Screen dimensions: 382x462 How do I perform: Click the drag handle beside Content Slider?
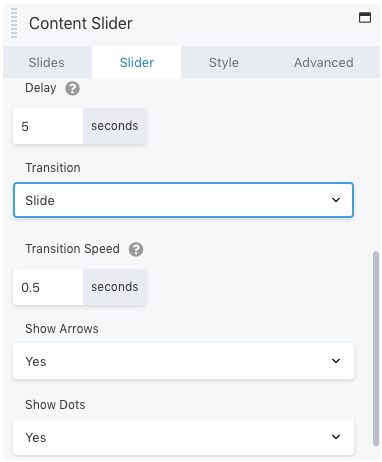[14, 23]
